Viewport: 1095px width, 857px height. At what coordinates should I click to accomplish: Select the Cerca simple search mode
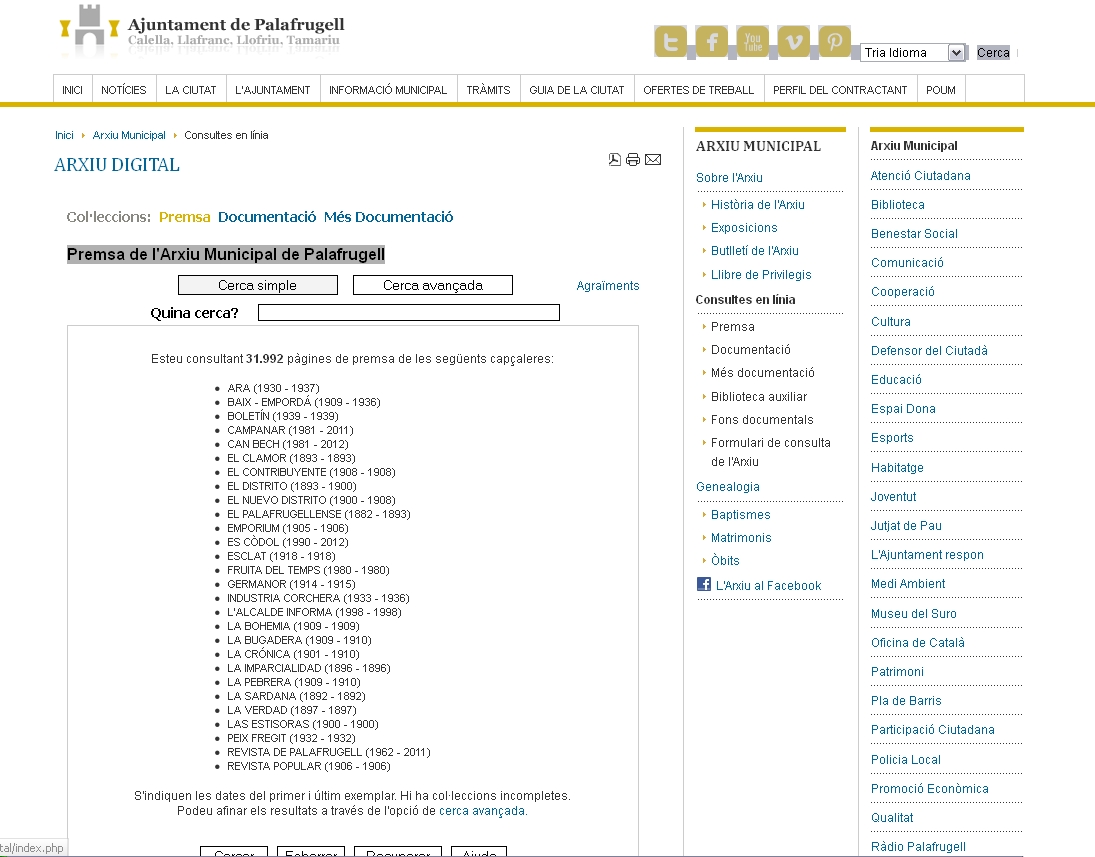[257, 286]
